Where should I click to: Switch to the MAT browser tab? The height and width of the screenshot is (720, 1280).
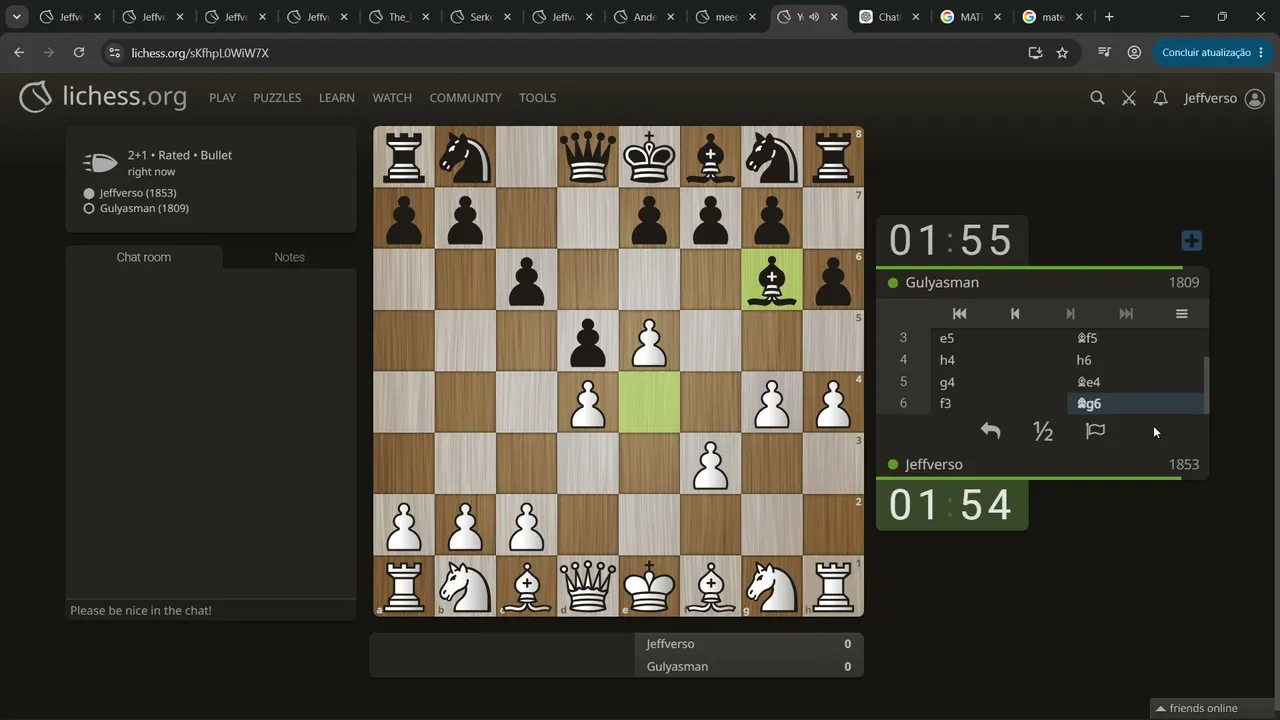pyautogui.click(x=971, y=17)
